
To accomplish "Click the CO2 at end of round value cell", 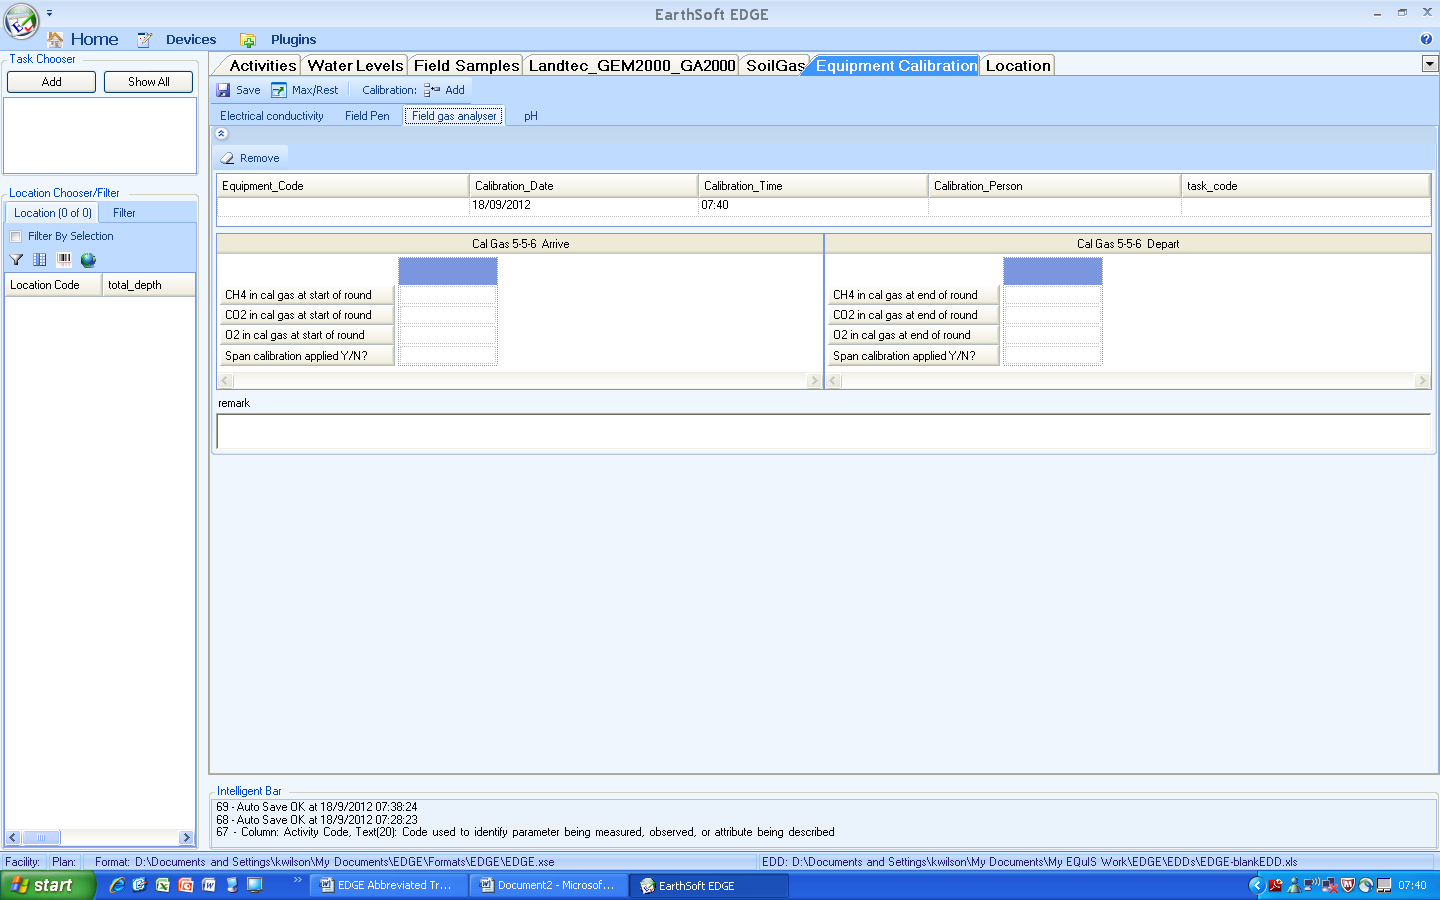I will pyautogui.click(x=1052, y=315).
